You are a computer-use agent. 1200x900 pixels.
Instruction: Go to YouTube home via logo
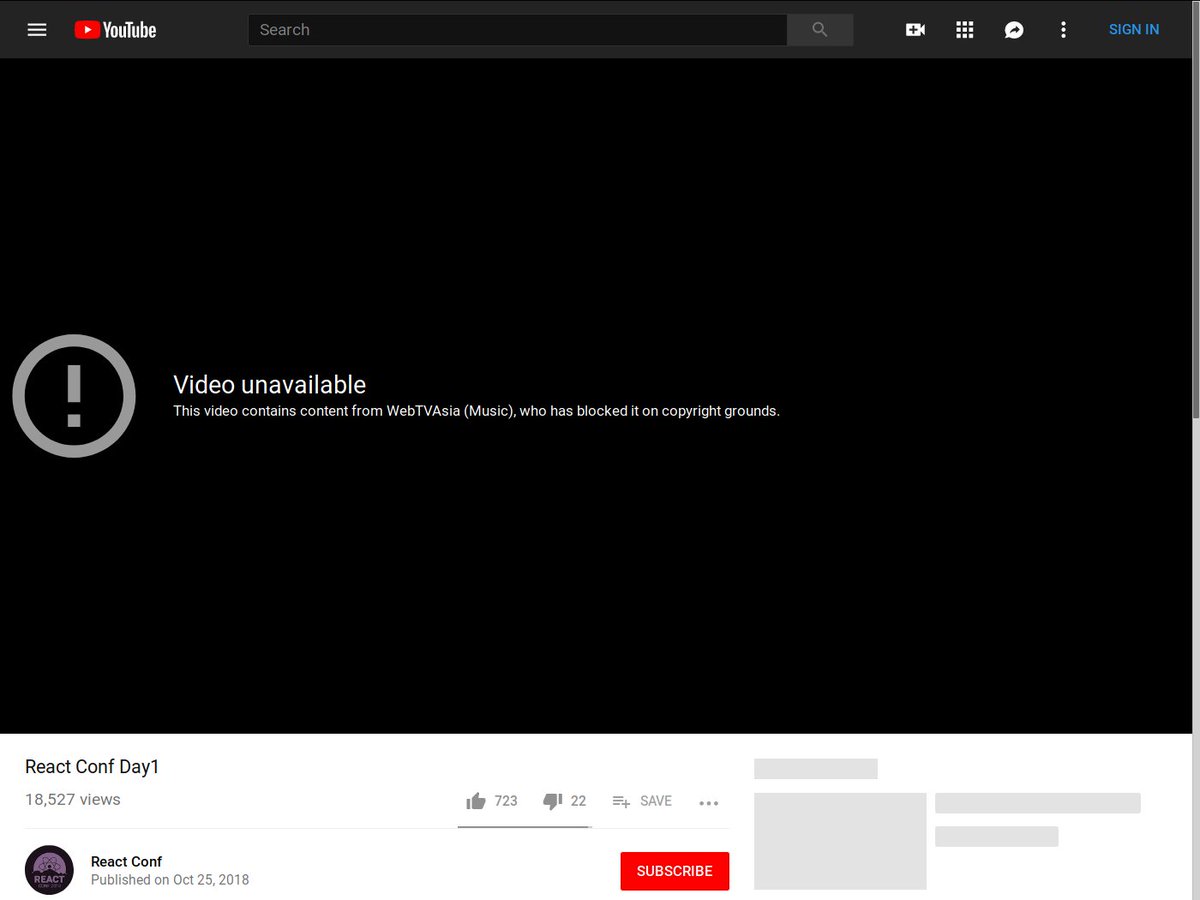(x=115, y=30)
